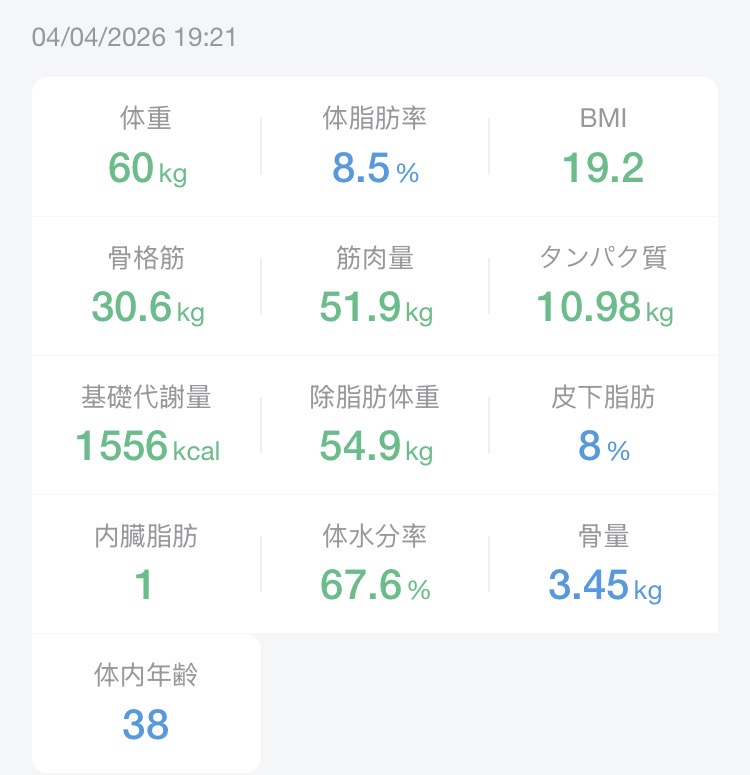Viewport: 750px width, 775px height.
Task: Open 骨格筋 skeletal muscle details
Action: (x=146, y=286)
